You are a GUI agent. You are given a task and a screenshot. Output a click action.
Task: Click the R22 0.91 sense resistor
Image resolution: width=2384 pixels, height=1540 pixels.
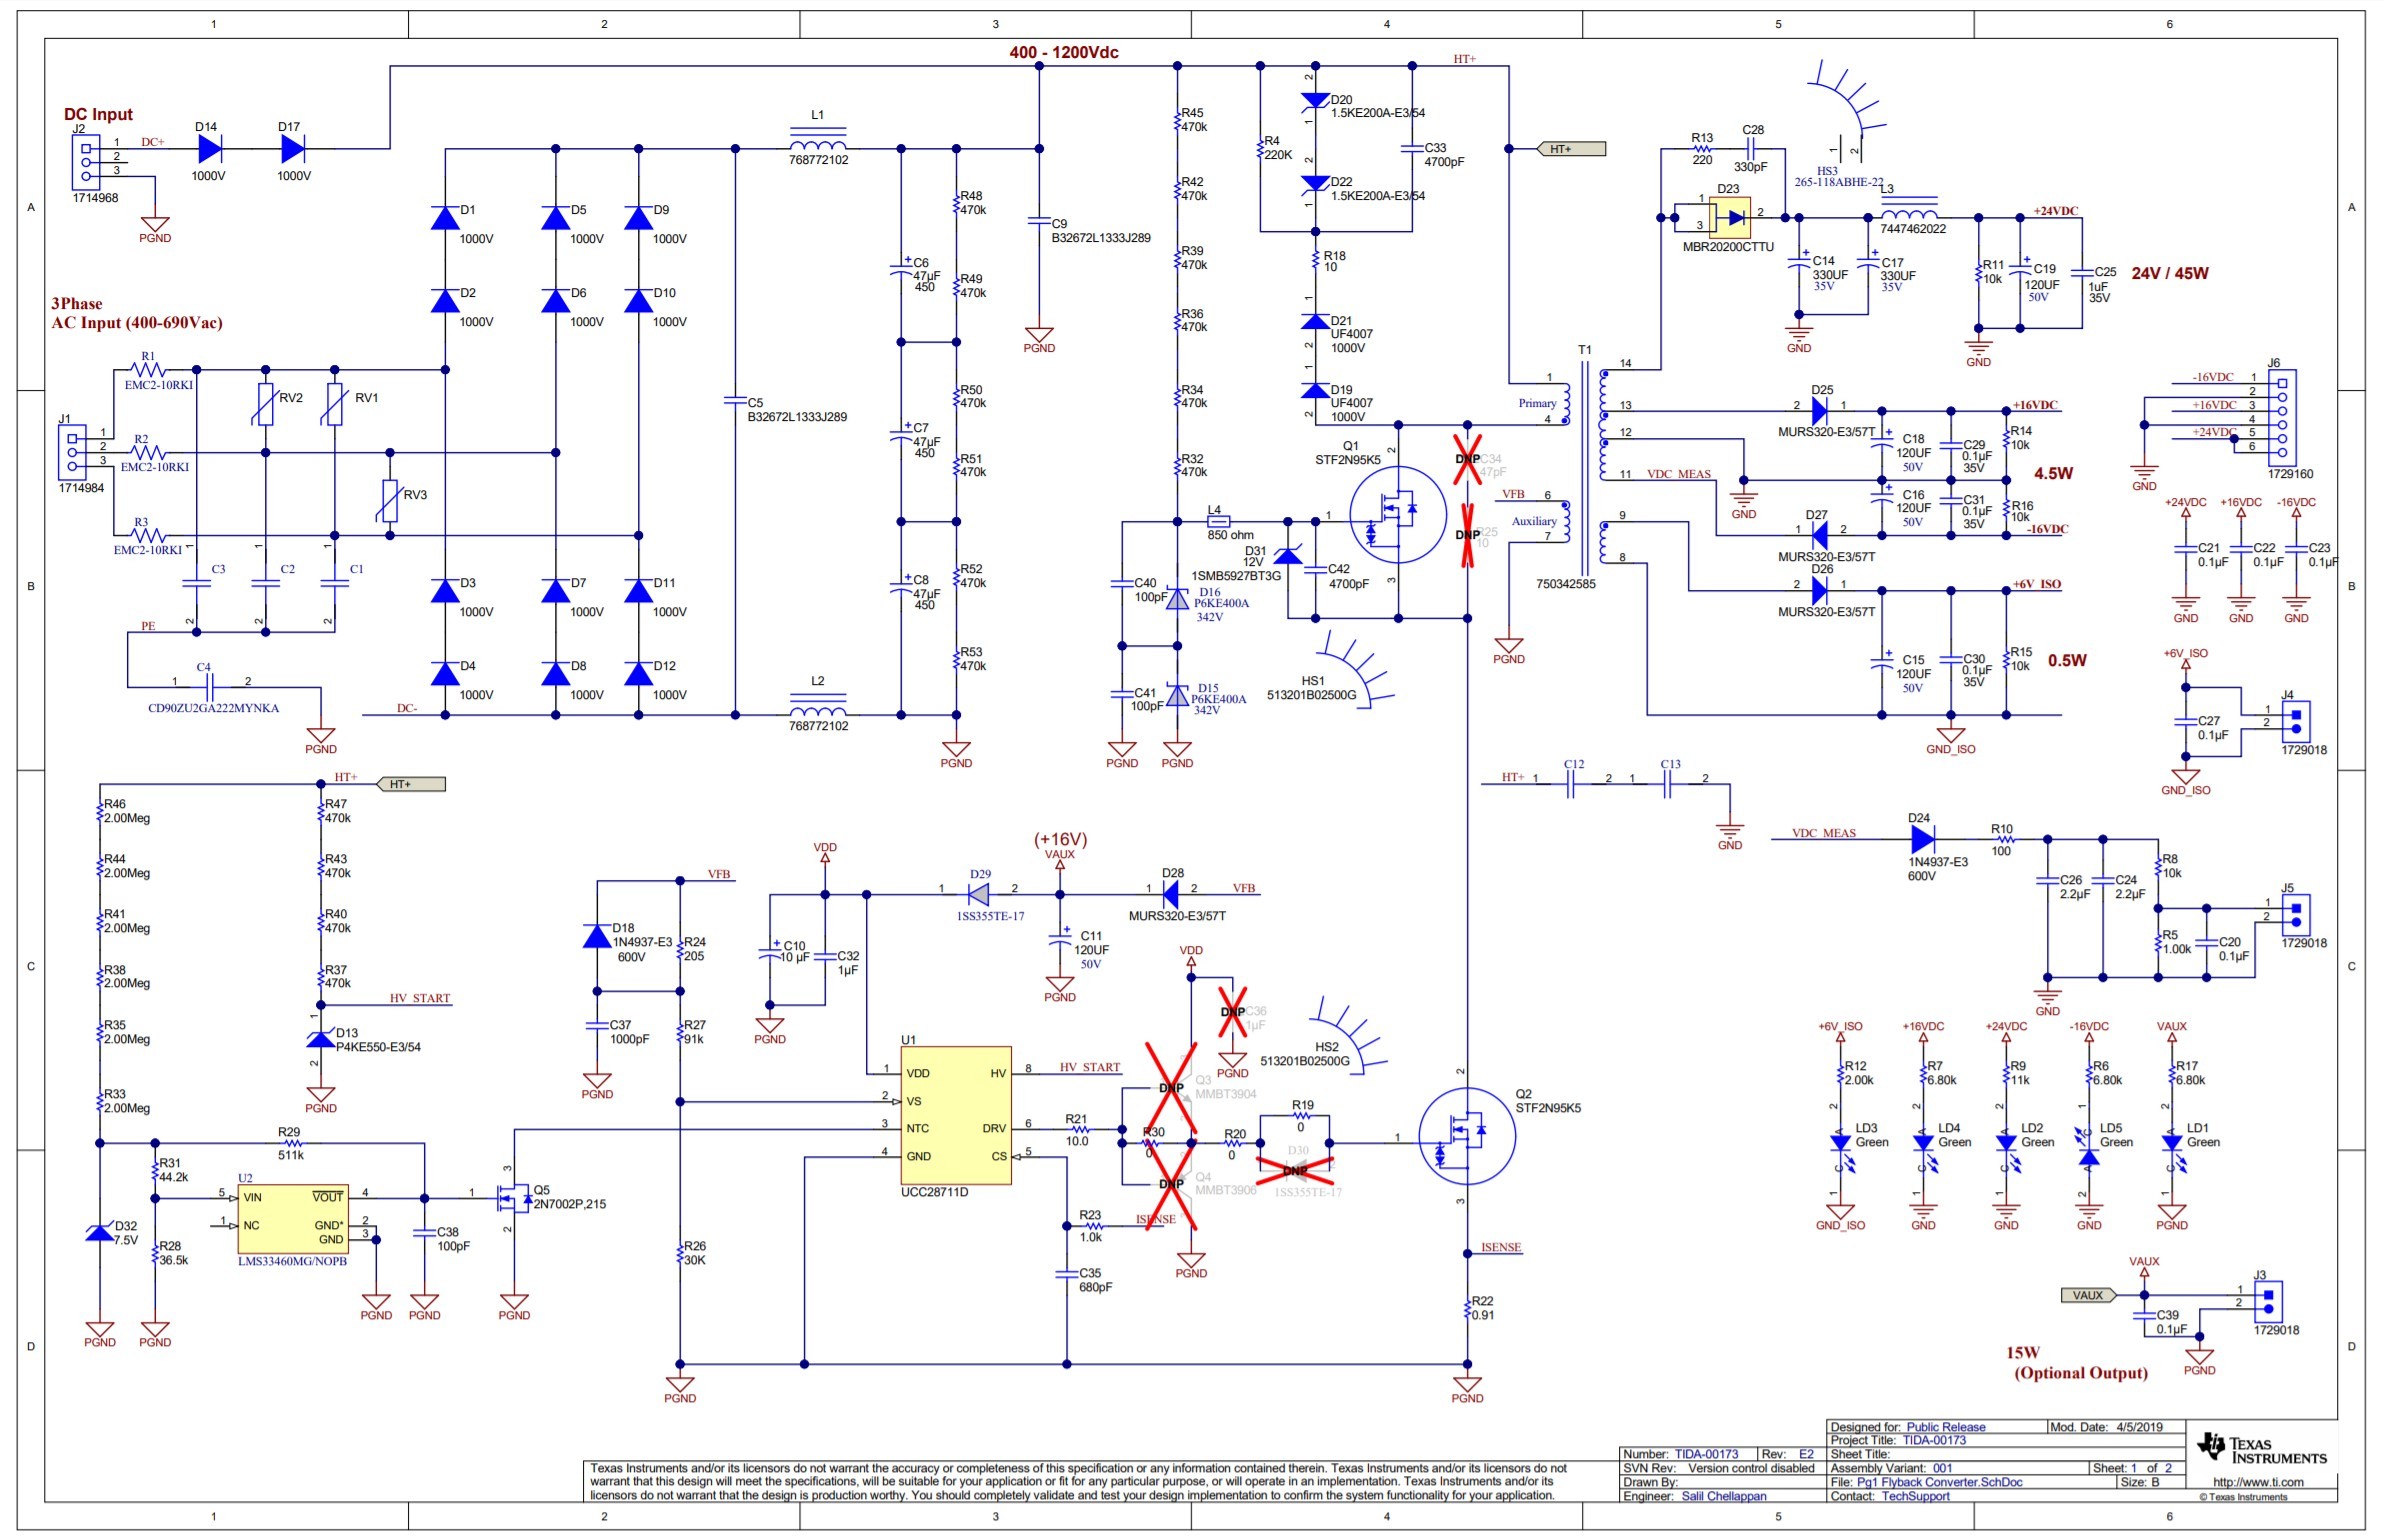[x=1468, y=1307]
